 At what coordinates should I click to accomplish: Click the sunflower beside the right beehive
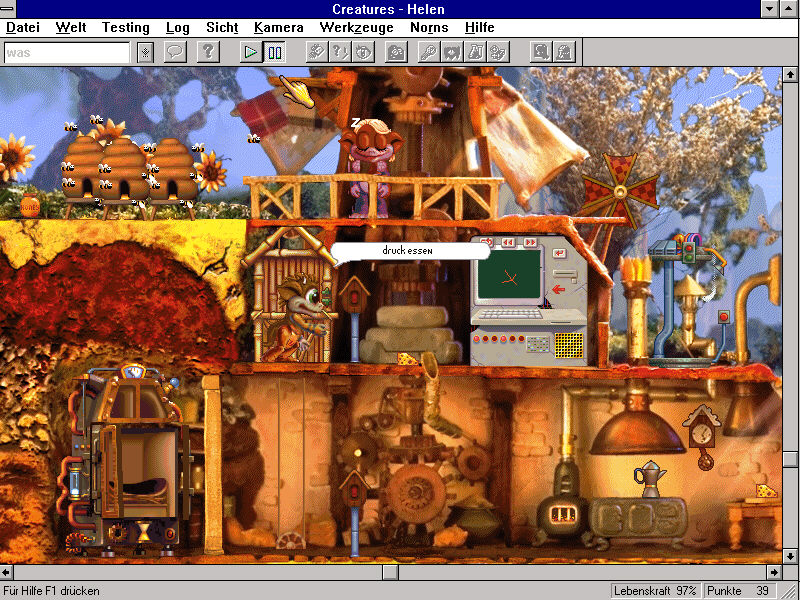pos(211,171)
